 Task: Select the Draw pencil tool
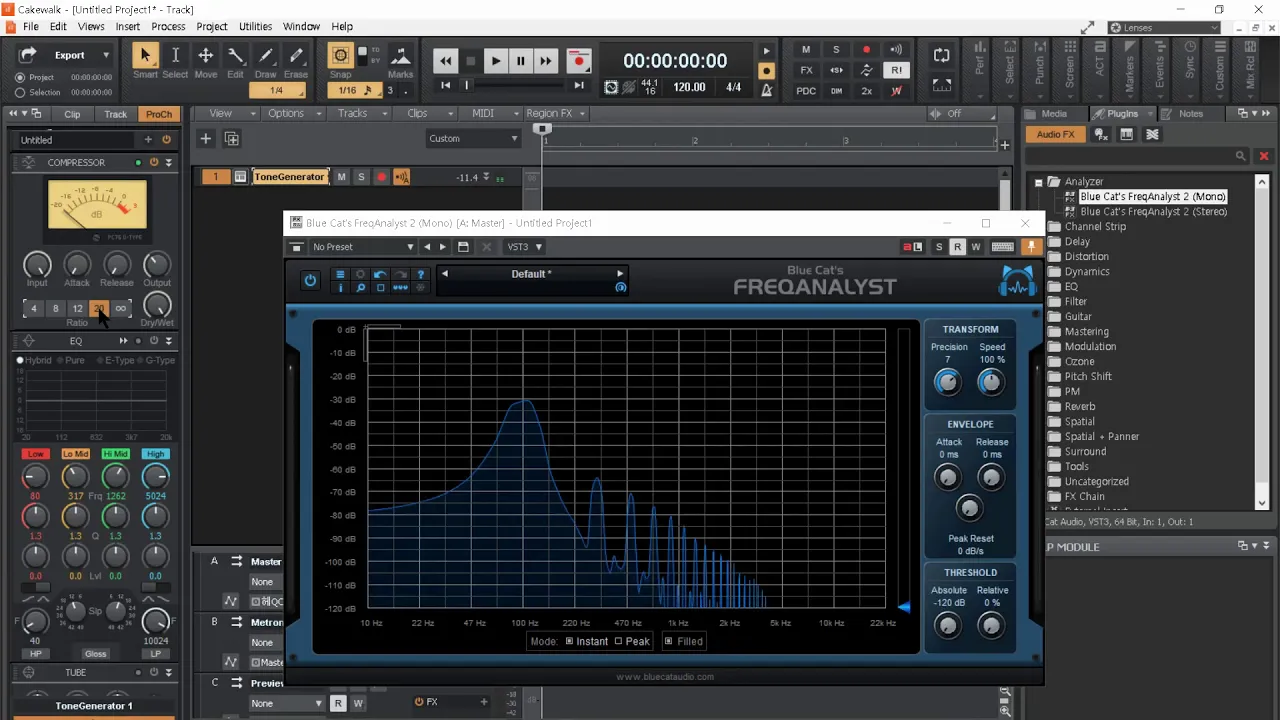(x=266, y=56)
